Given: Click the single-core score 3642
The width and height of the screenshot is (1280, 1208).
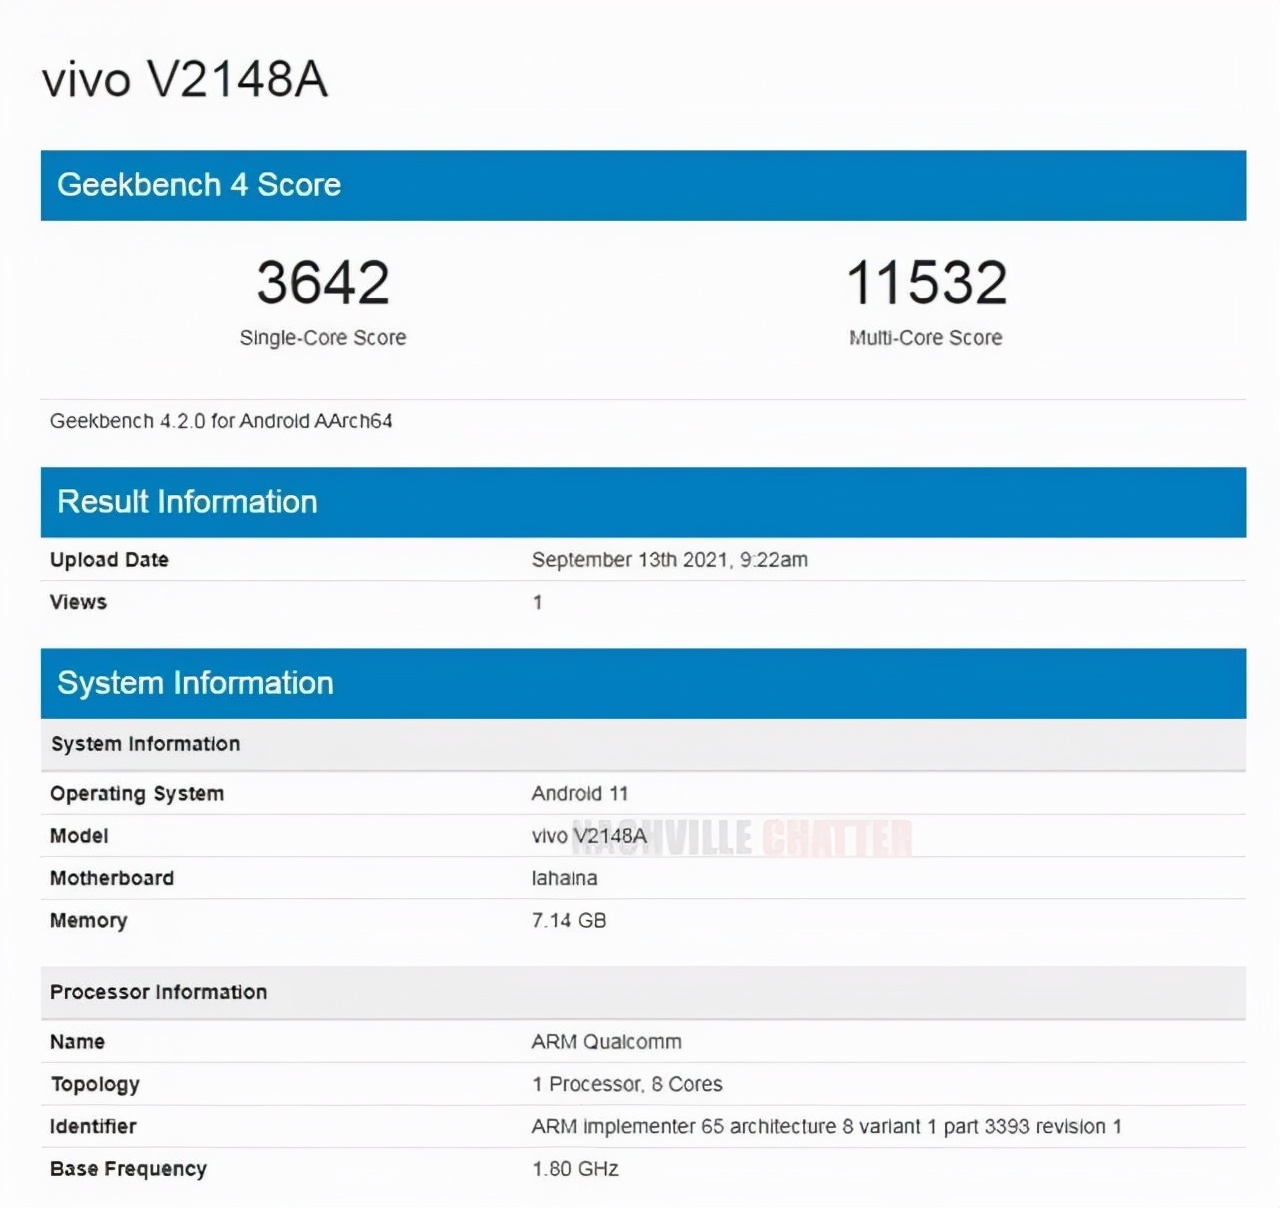Looking at the screenshot, I should pos(323,282).
